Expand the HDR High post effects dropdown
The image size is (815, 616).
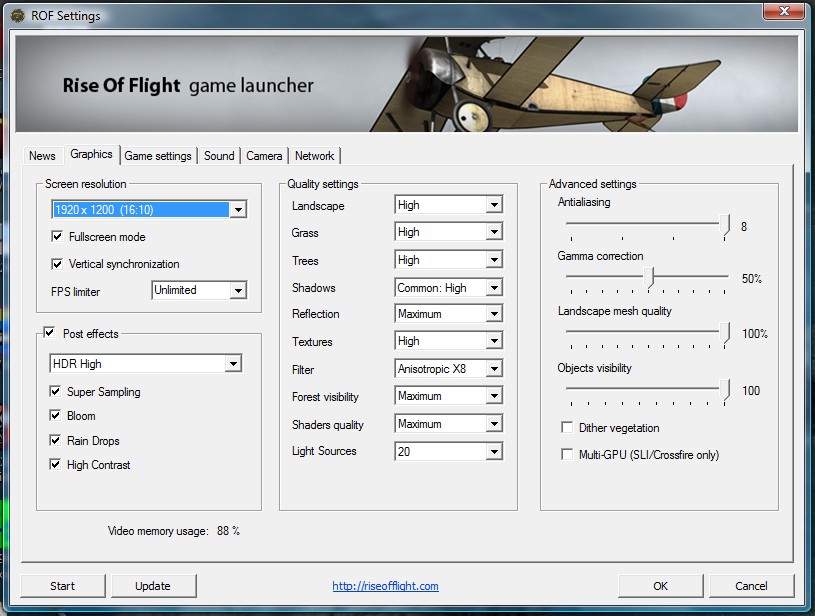(x=233, y=364)
